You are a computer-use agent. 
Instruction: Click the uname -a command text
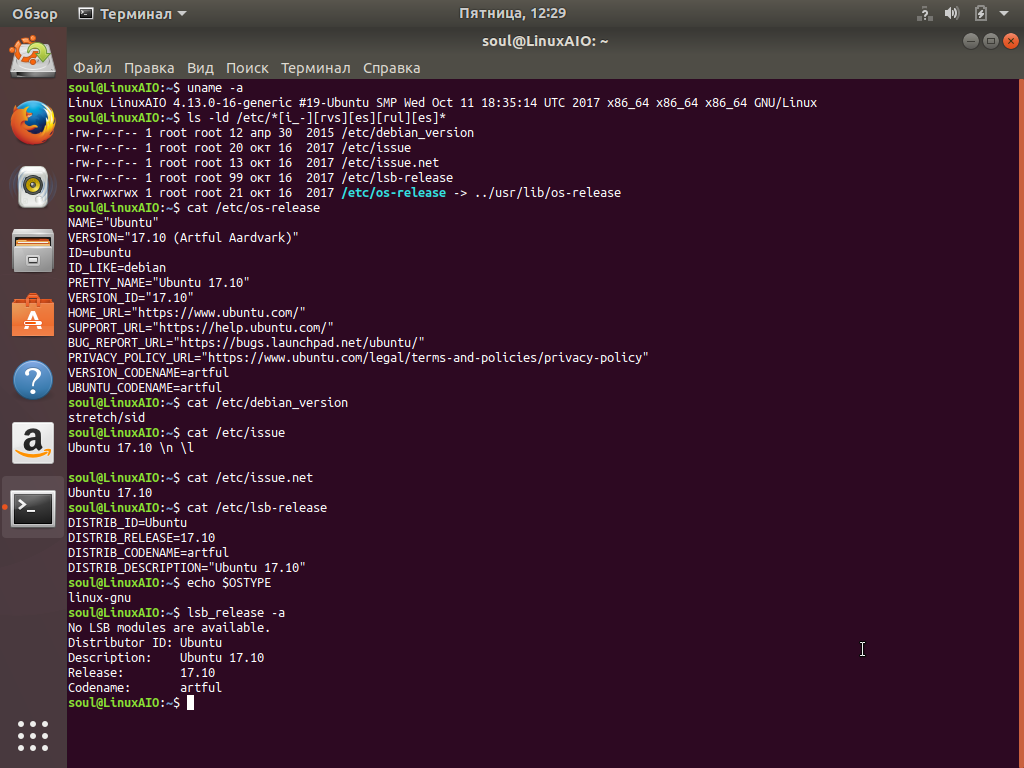click(215, 88)
